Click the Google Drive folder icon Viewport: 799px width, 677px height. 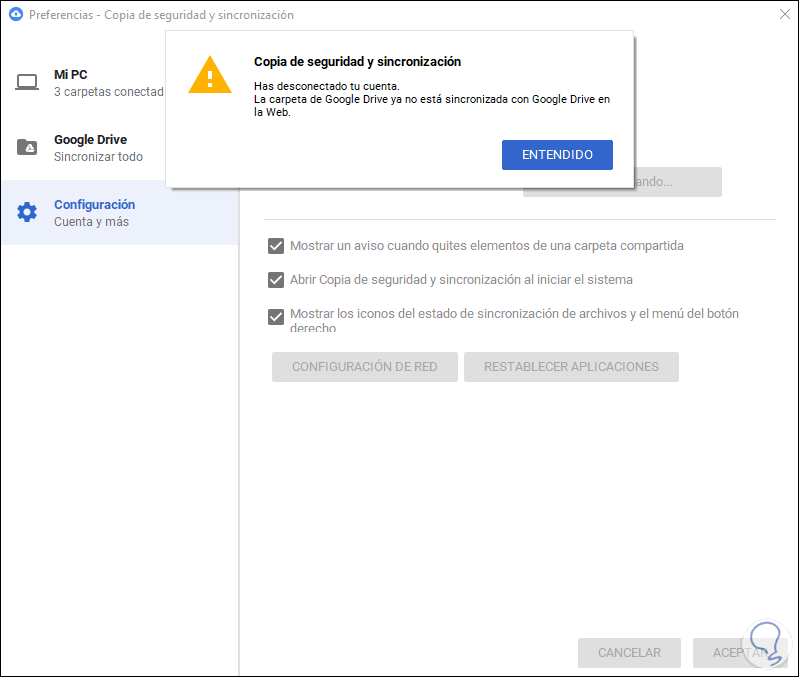27,147
